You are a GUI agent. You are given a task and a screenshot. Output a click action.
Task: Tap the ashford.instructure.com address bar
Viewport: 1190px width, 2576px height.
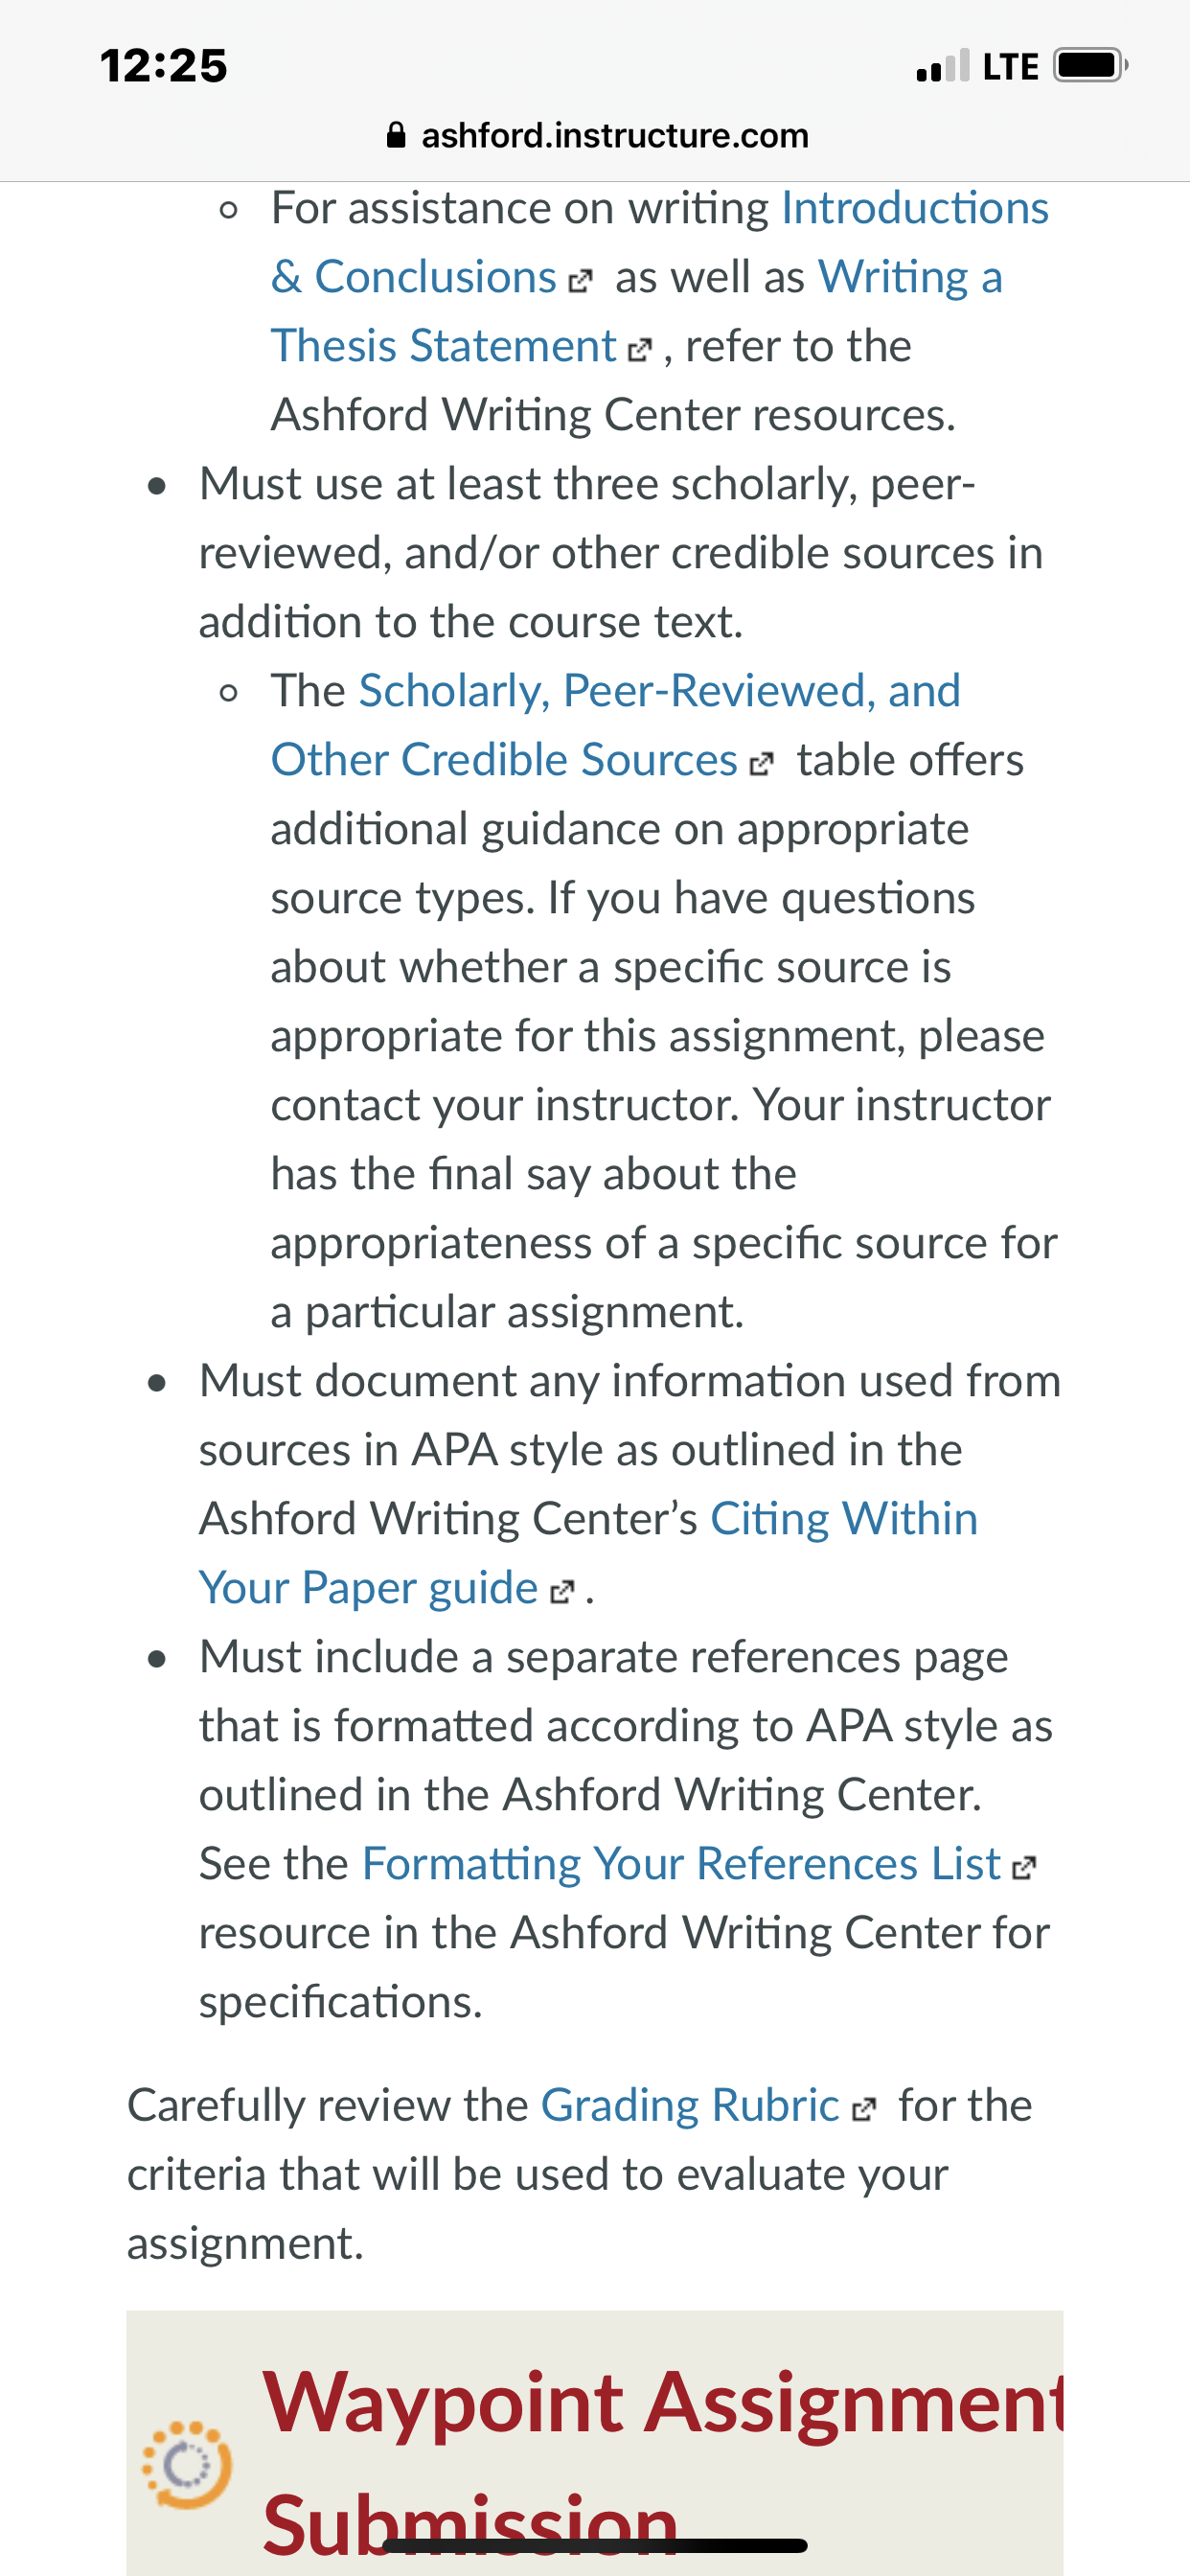coord(596,135)
